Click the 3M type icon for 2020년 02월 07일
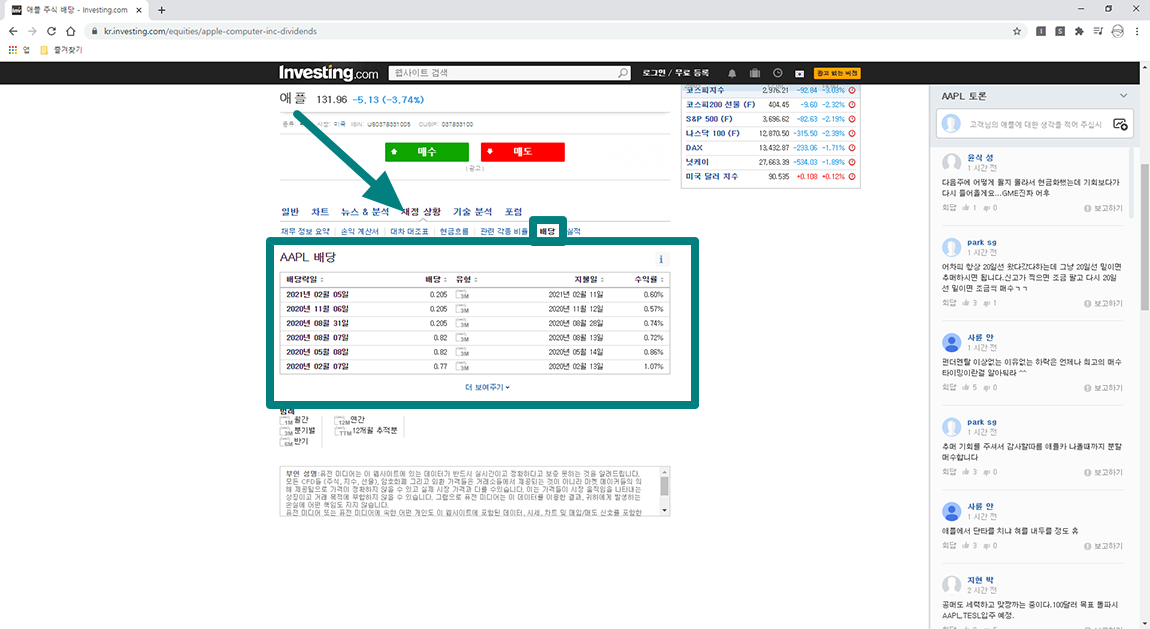The height and width of the screenshot is (629, 1150). pyautogui.click(x=462, y=367)
